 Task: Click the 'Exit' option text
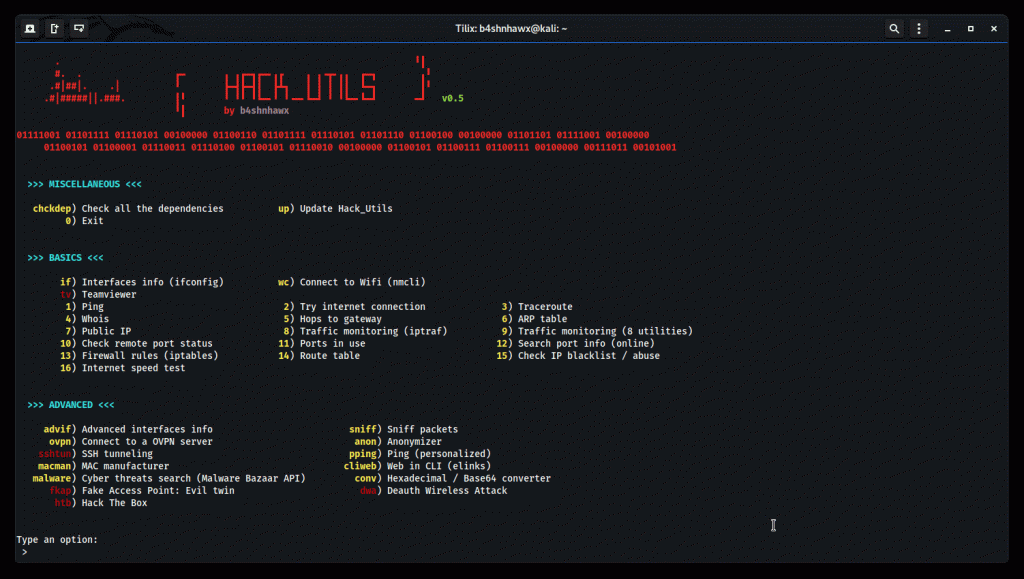(x=93, y=221)
